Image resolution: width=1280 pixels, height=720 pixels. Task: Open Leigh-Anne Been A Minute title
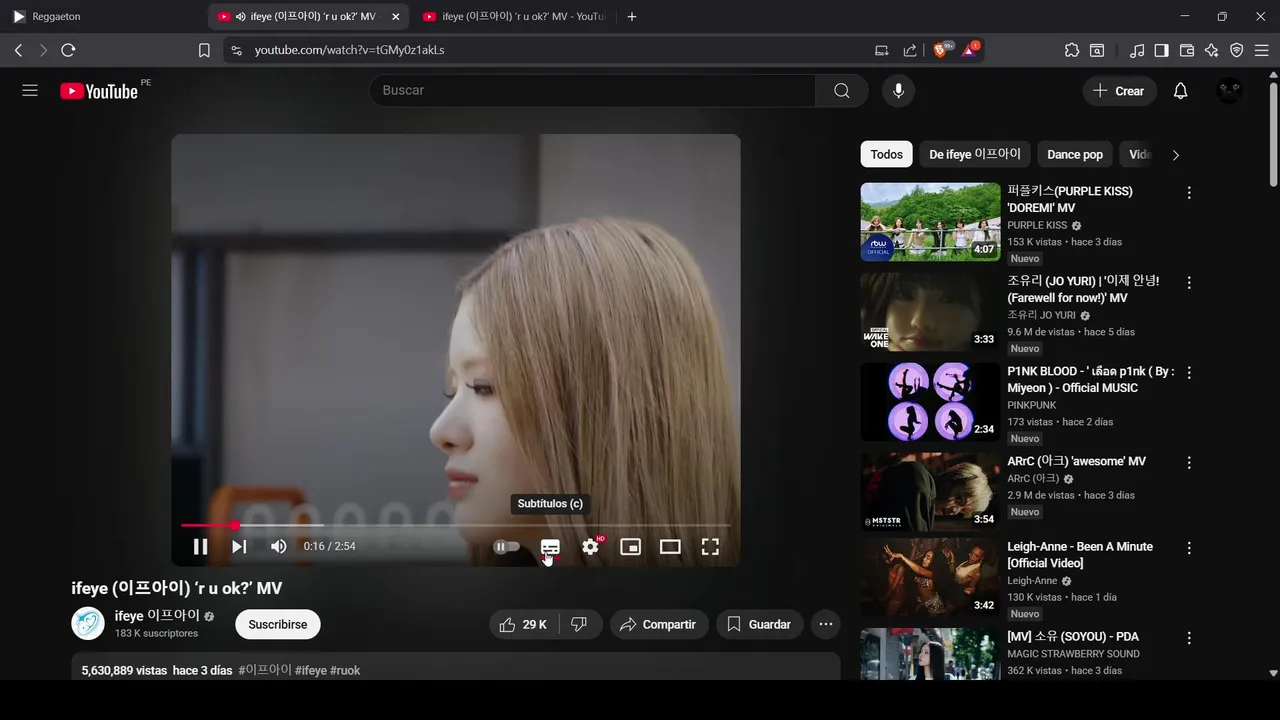coord(1080,555)
